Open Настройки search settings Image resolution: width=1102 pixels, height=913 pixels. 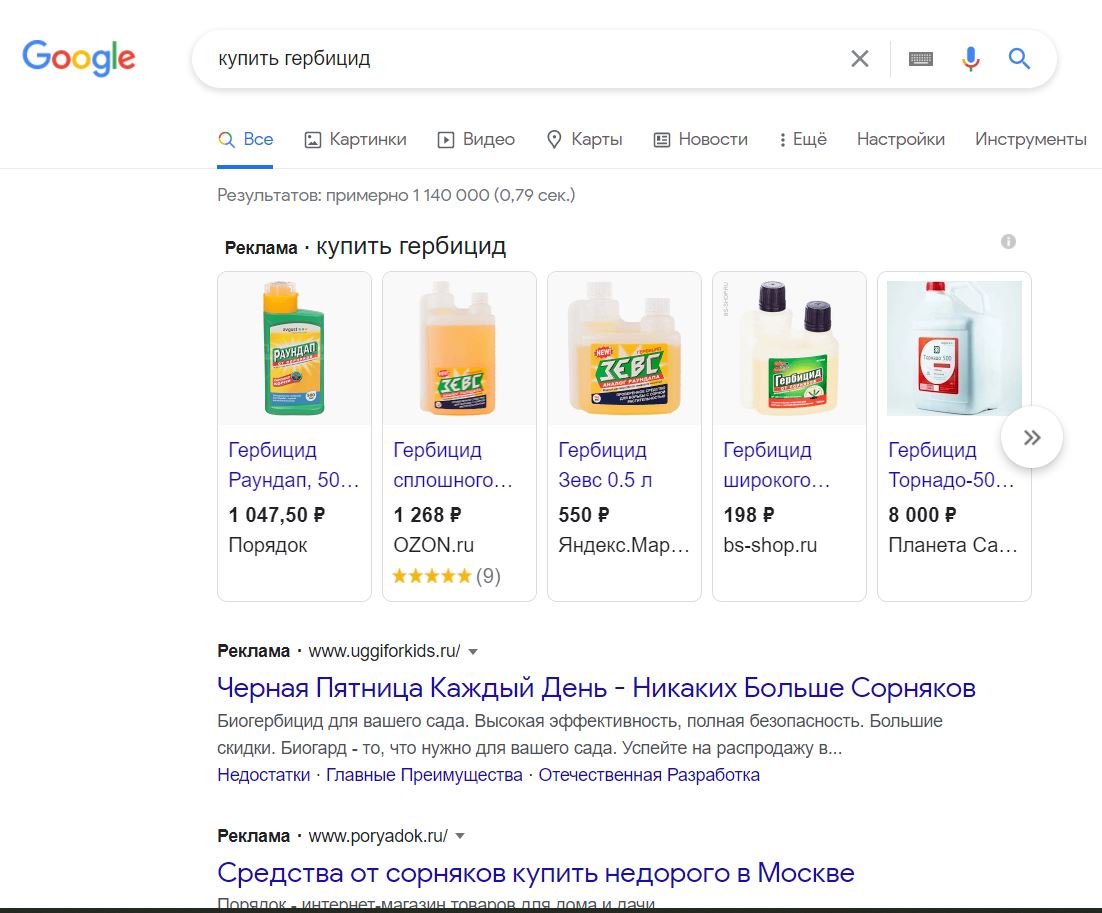coord(900,140)
